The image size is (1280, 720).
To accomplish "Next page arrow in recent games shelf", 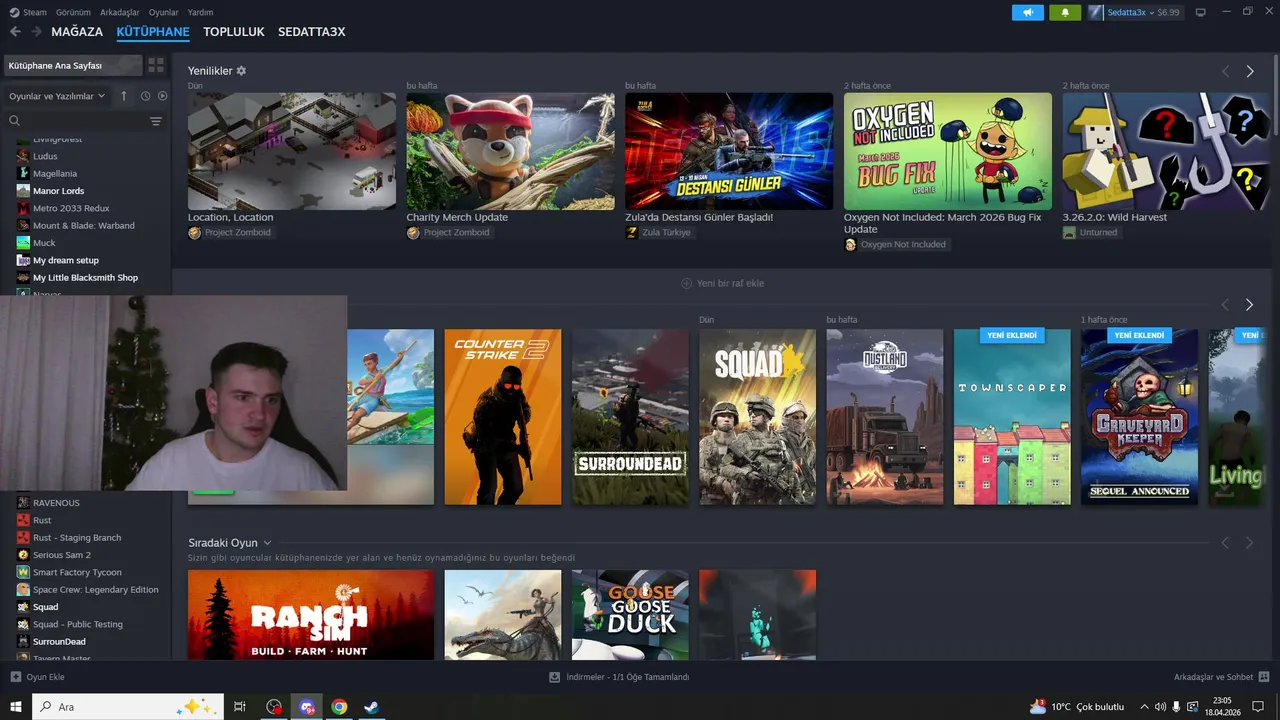I will point(1249,305).
